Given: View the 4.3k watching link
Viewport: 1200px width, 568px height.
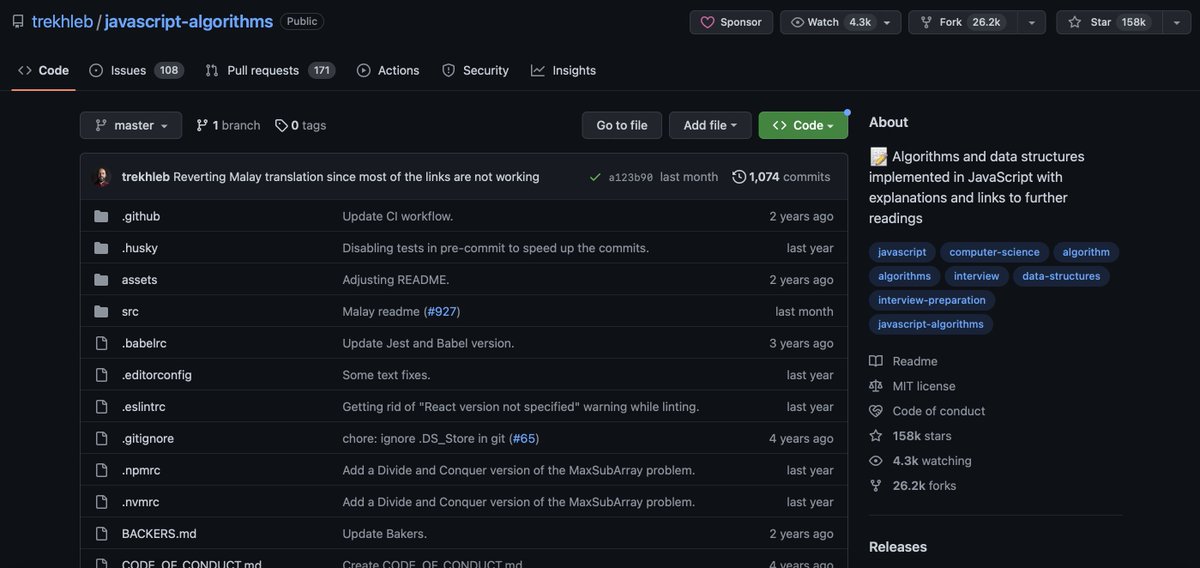Looking at the screenshot, I should tap(920, 461).
